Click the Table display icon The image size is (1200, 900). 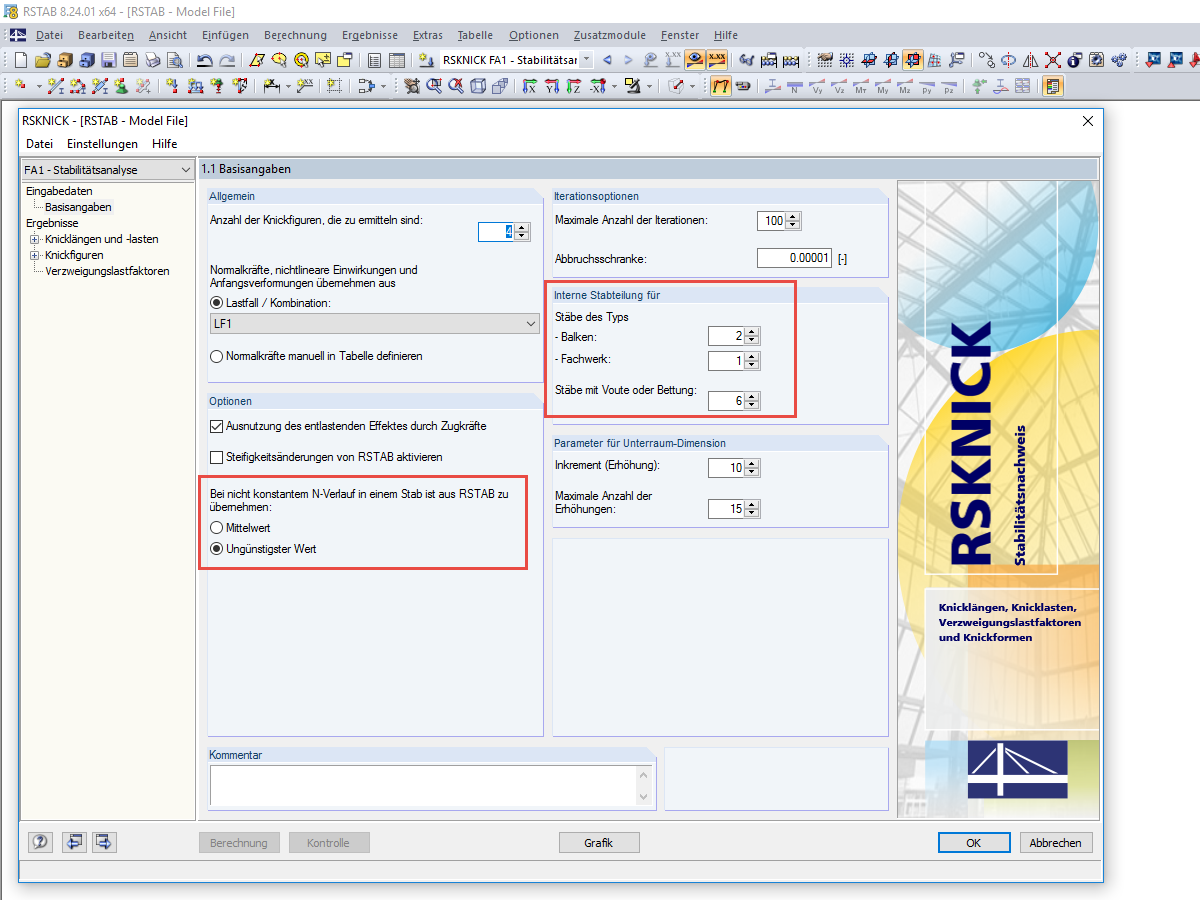click(x=396, y=60)
